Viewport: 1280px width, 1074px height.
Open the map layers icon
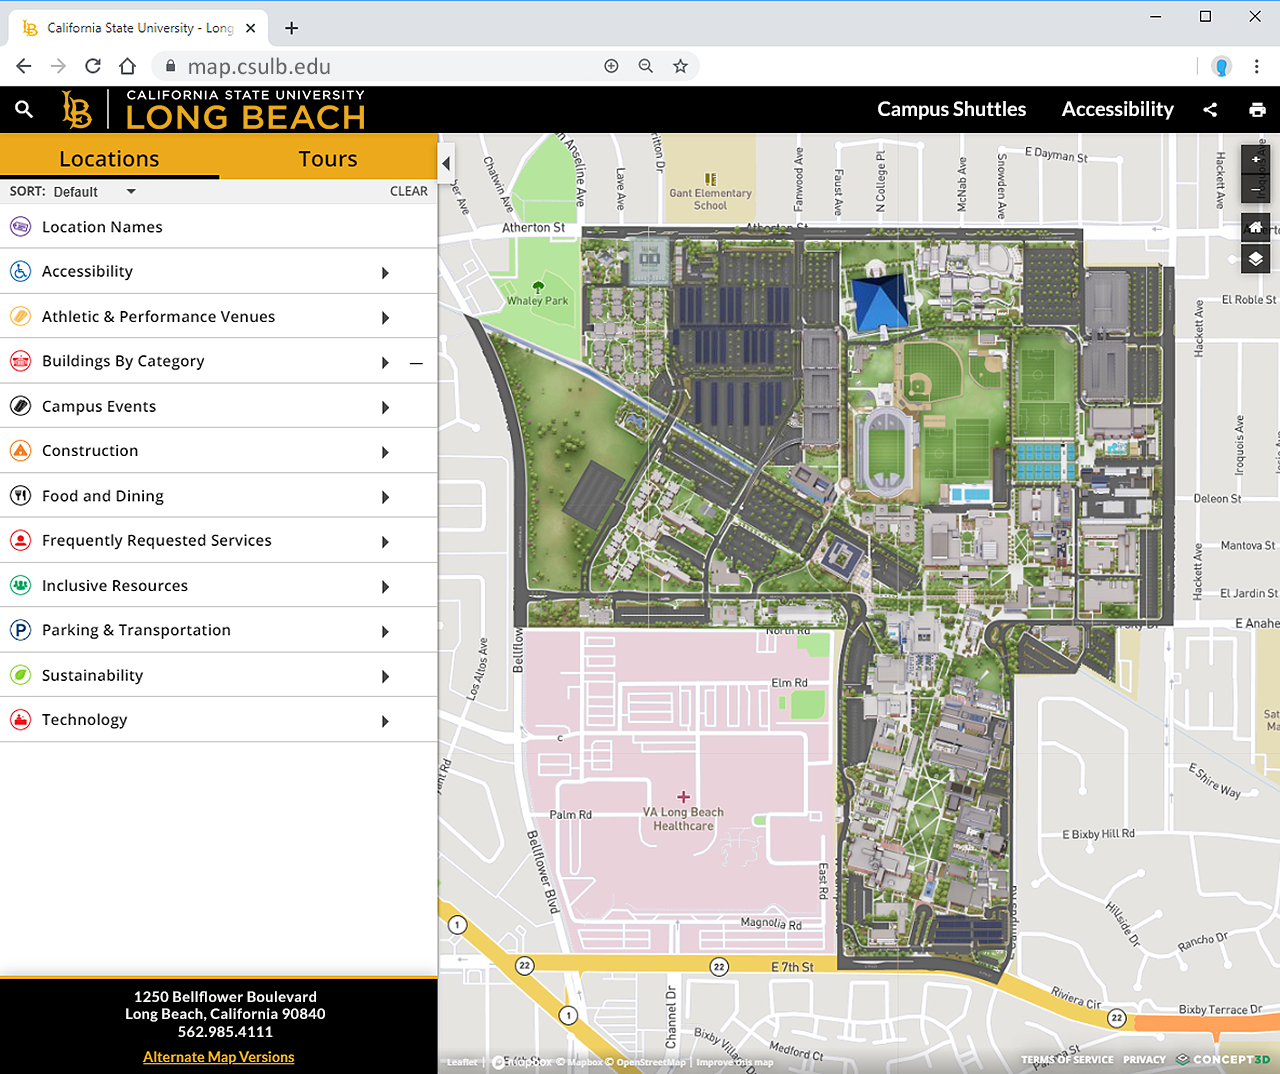click(x=1255, y=258)
